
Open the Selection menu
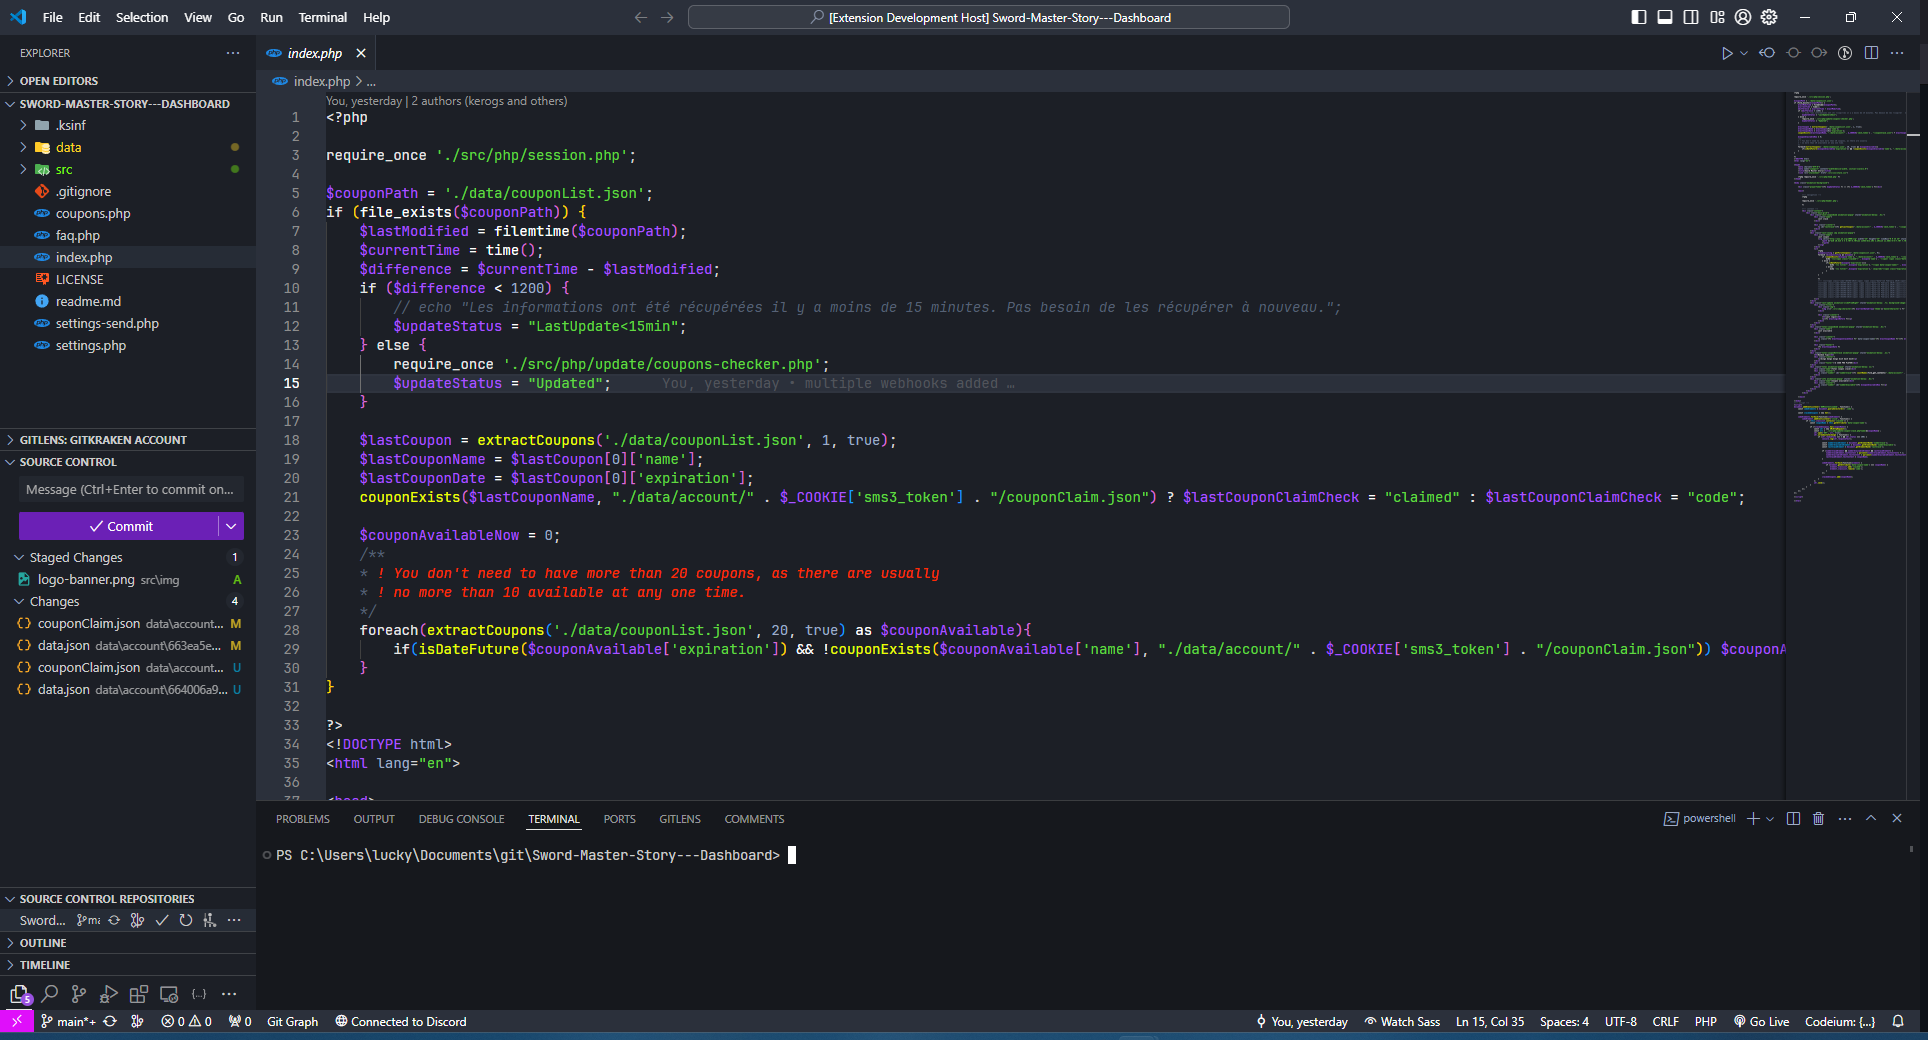[142, 17]
